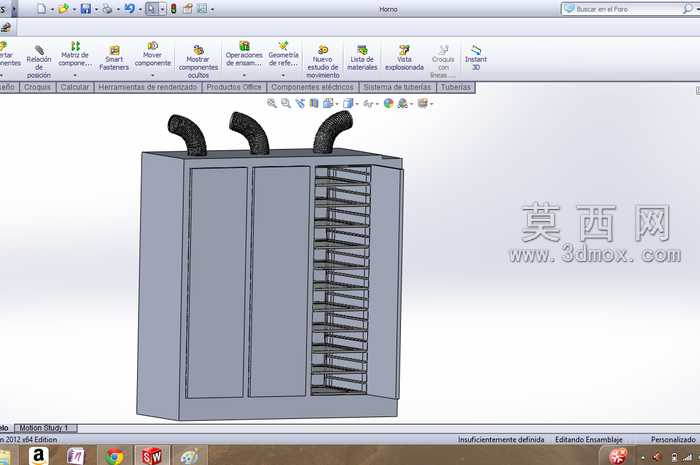700x465 pixels.
Task: Click the left cabinet door on the model
Action: [x=217, y=282]
